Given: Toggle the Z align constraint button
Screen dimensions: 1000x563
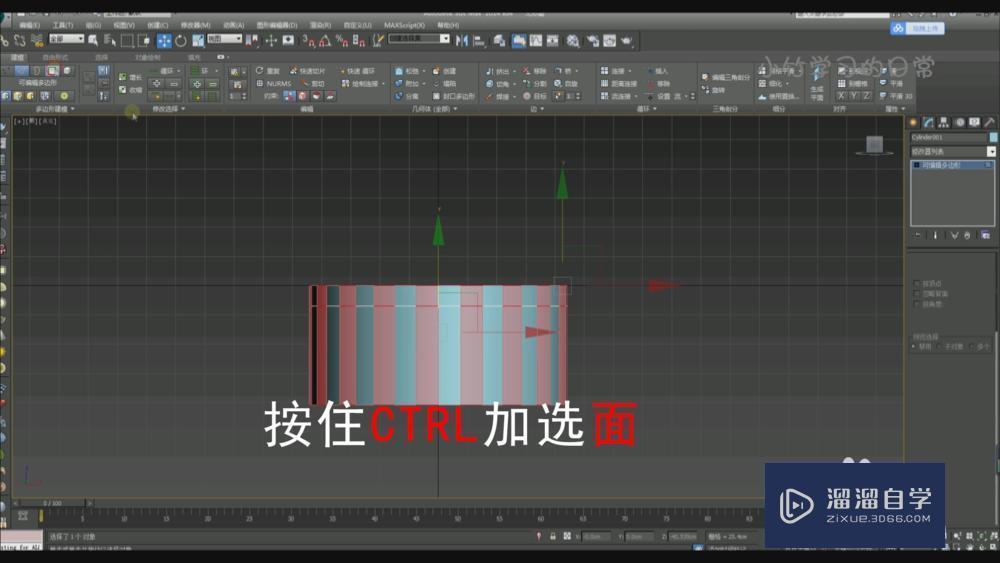Looking at the screenshot, I should tap(867, 96).
